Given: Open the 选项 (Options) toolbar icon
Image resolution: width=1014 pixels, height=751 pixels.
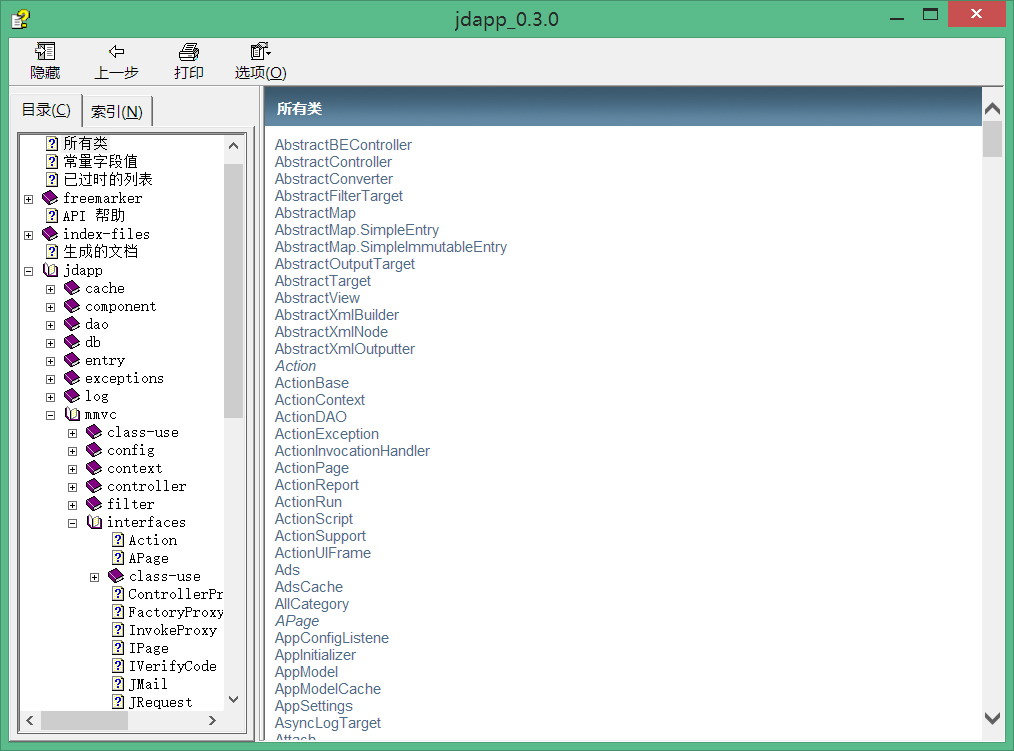Looking at the screenshot, I should 260,52.
